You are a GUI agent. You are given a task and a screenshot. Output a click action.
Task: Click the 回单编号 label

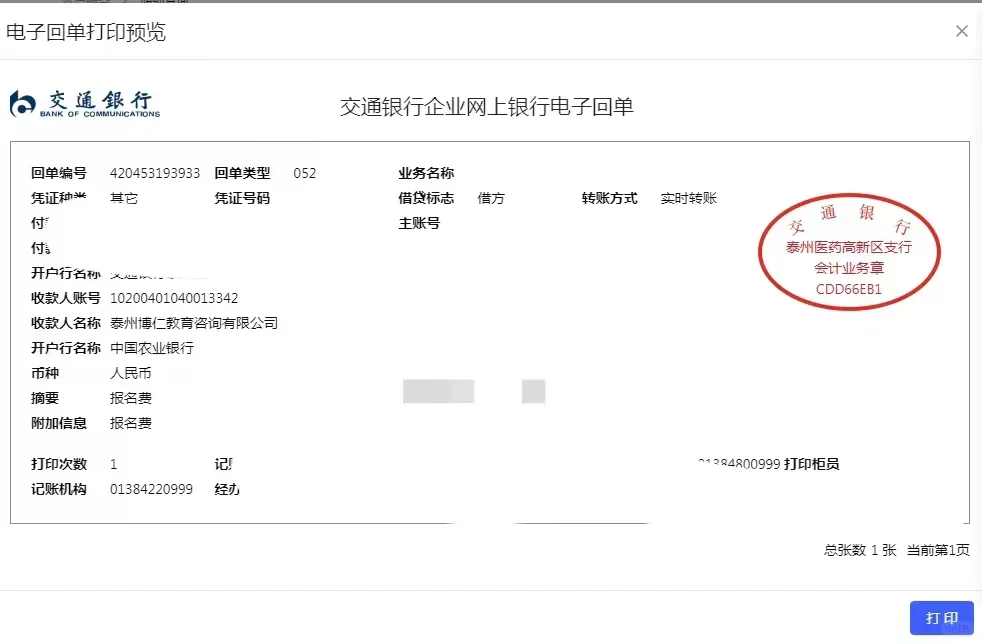(59, 174)
